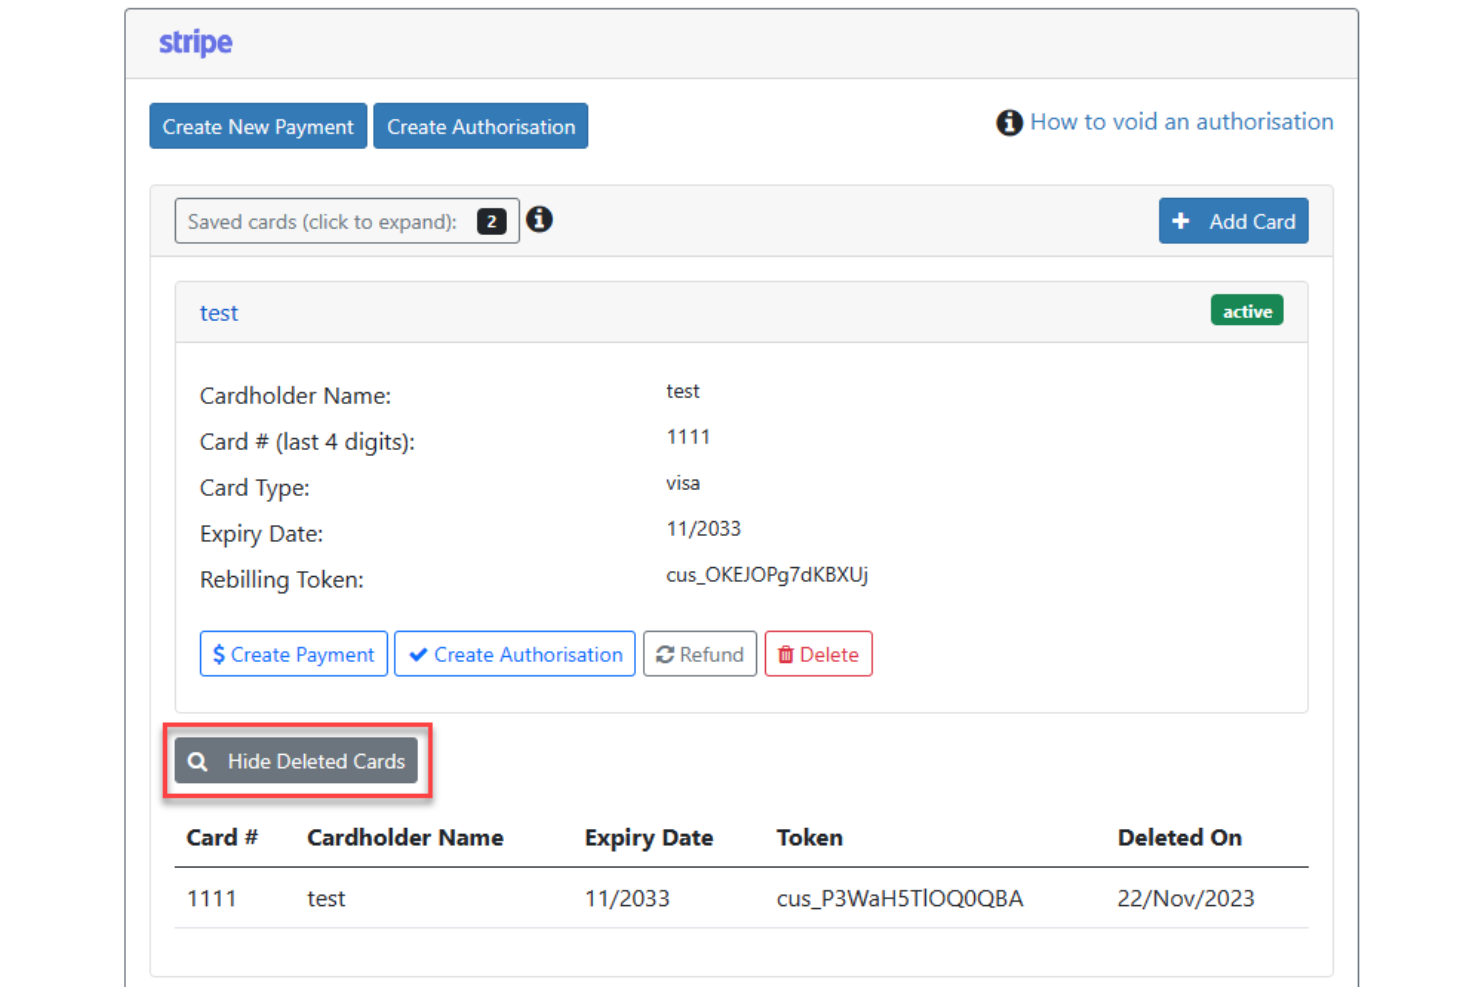This screenshot has width=1480, height=987.
Task: Click the Expiry Date: label in card details
Action: (262, 534)
